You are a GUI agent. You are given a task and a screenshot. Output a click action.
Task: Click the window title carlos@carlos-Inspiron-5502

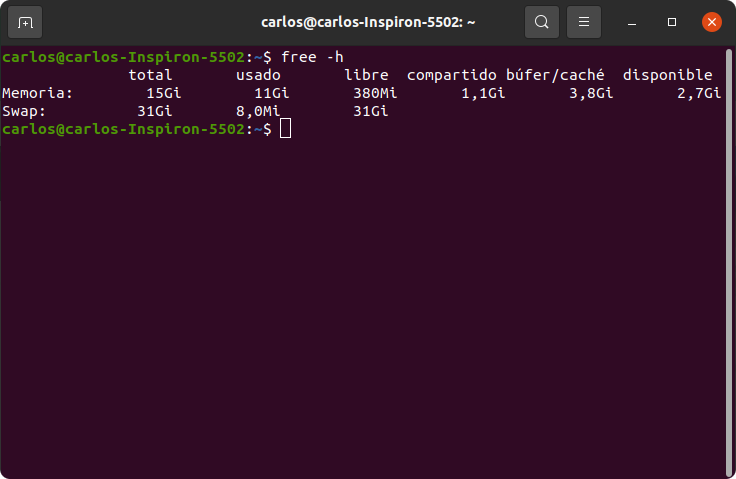pyautogui.click(x=368, y=22)
